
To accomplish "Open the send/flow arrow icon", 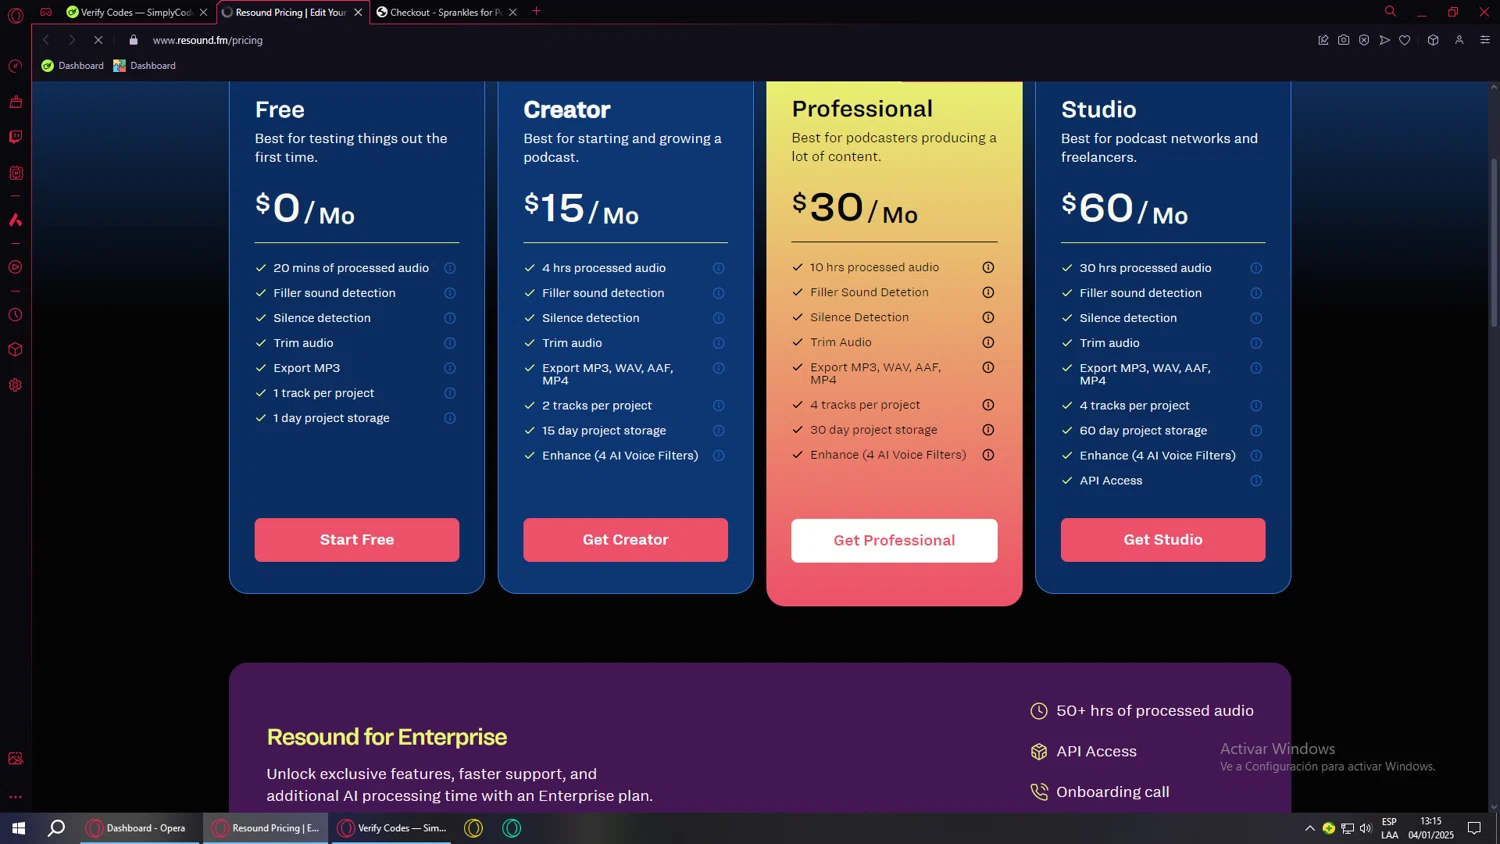I will [1384, 40].
